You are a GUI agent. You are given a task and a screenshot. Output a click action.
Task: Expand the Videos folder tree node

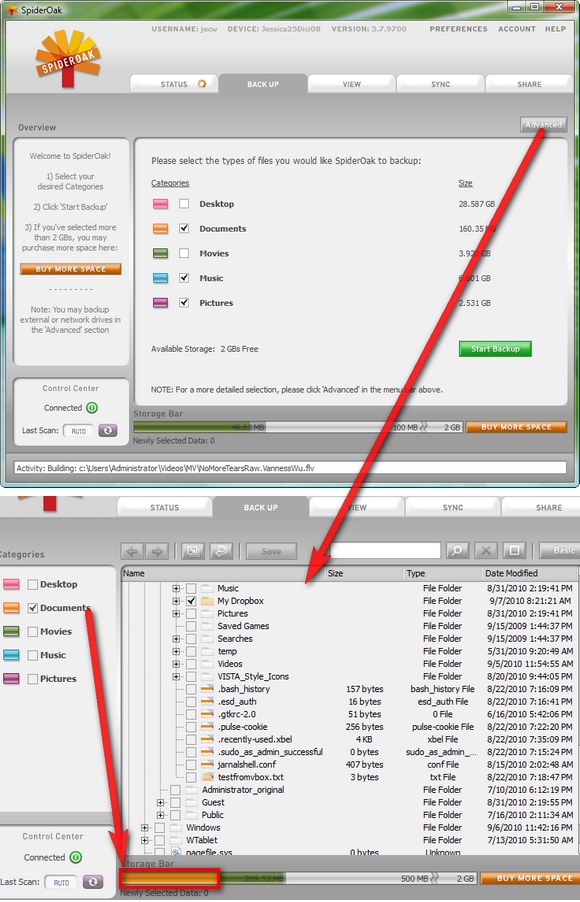(176, 664)
